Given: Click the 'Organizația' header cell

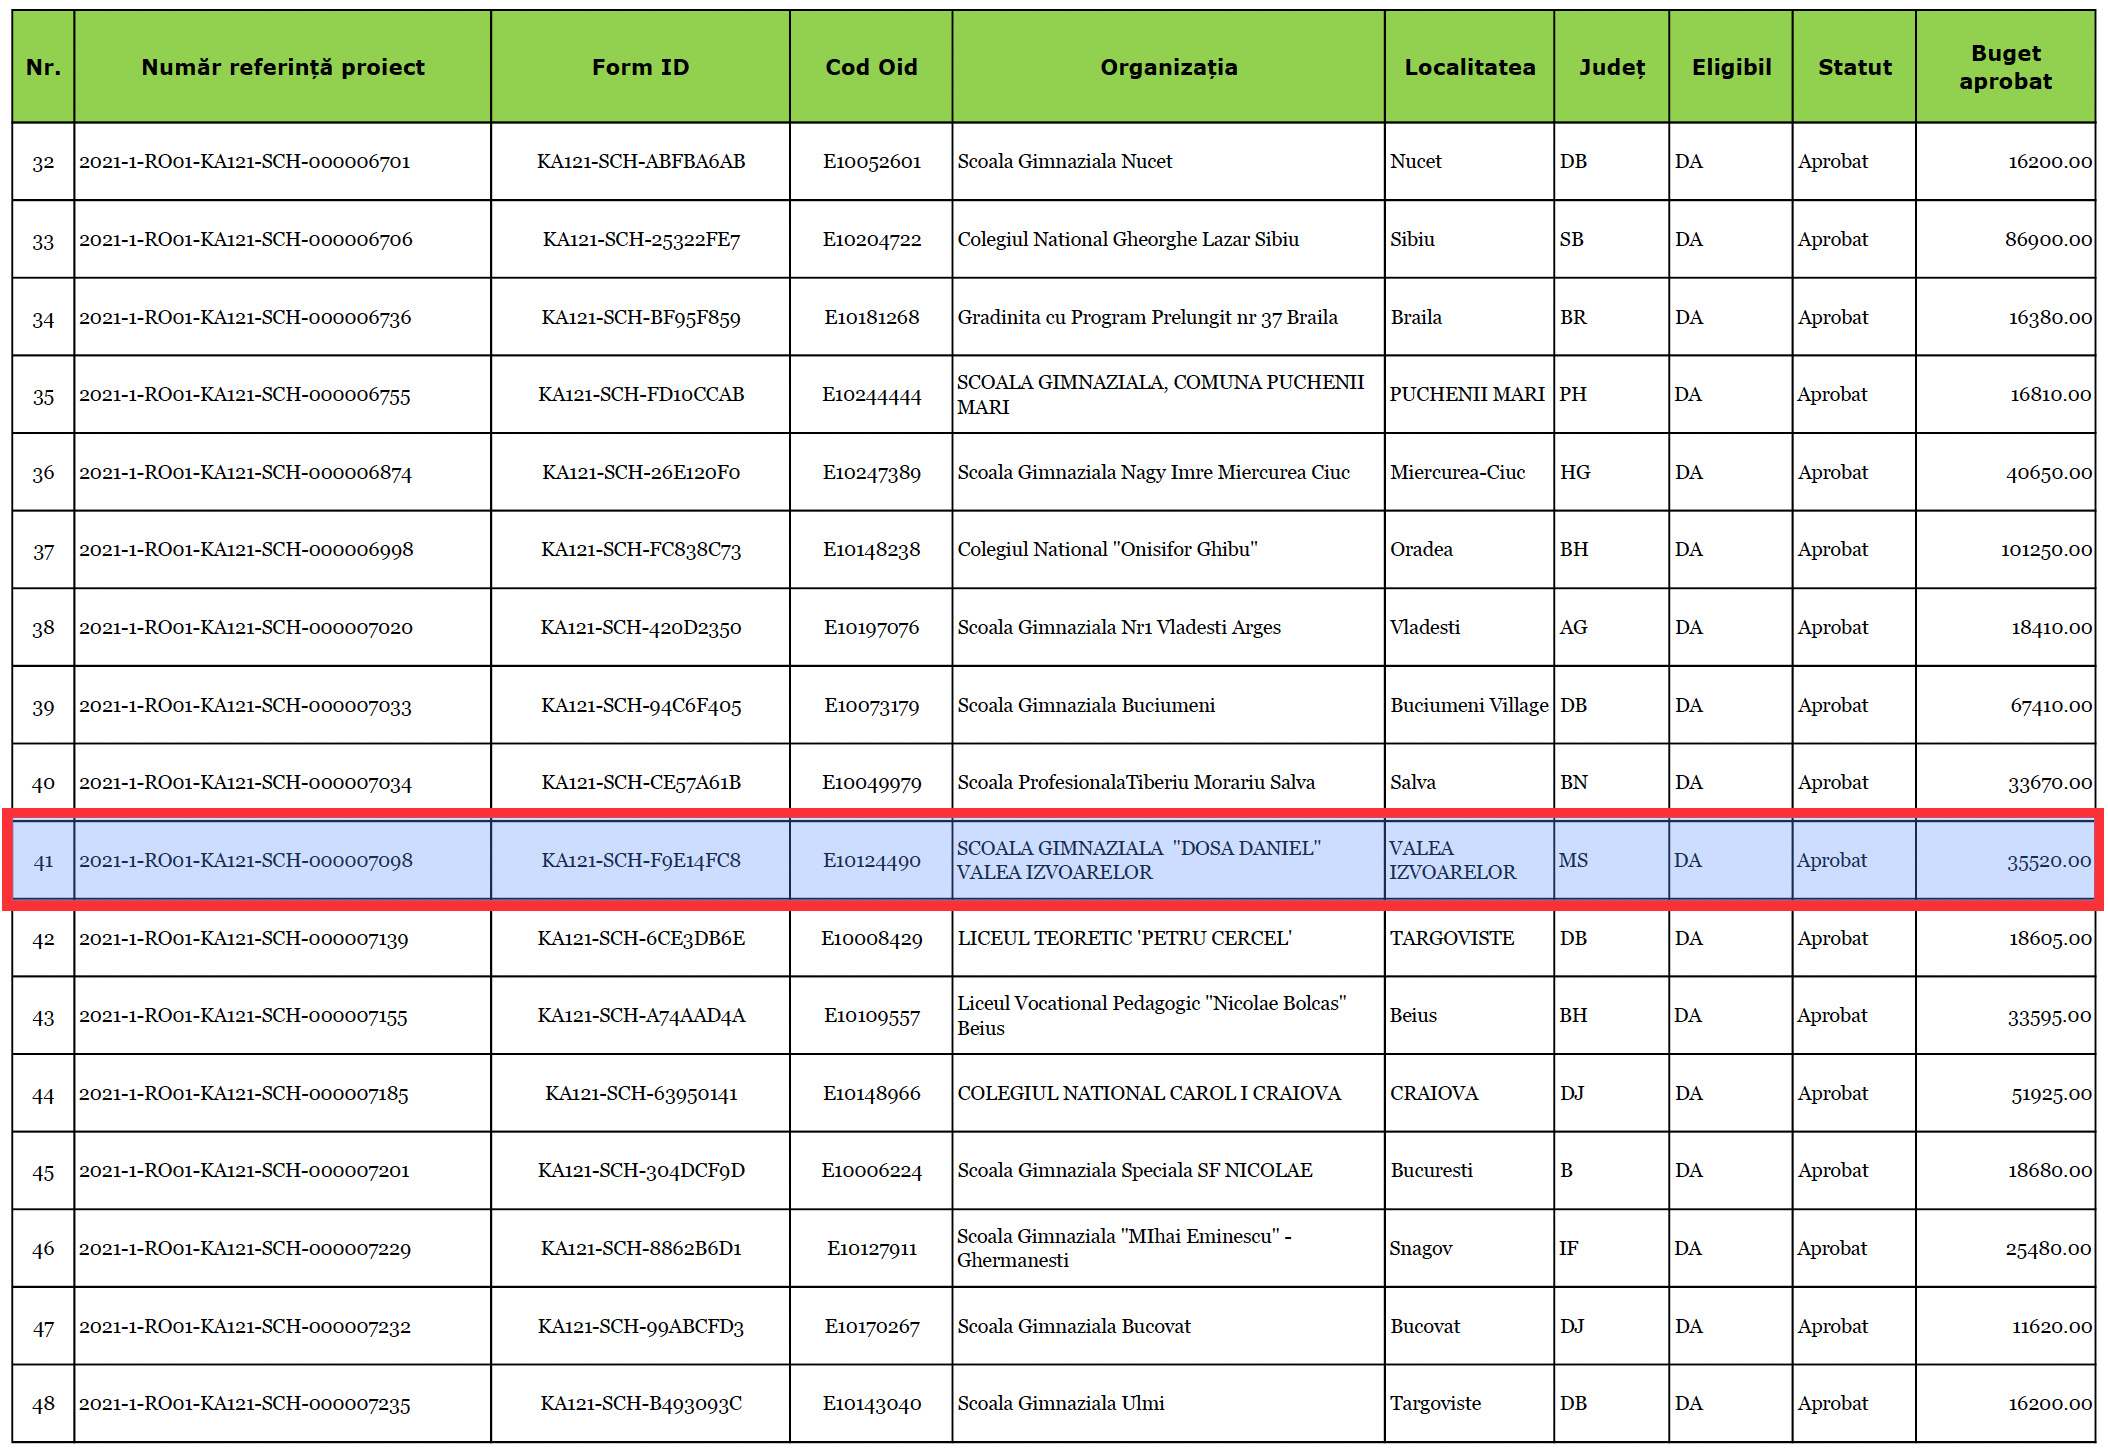Looking at the screenshot, I should (1168, 67).
